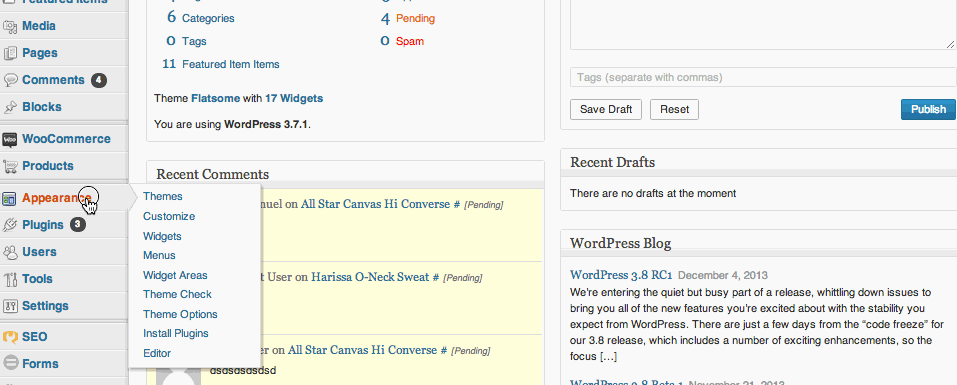957x385 pixels.
Task: Select Editor from the Appearance flyout
Action: (x=157, y=353)
